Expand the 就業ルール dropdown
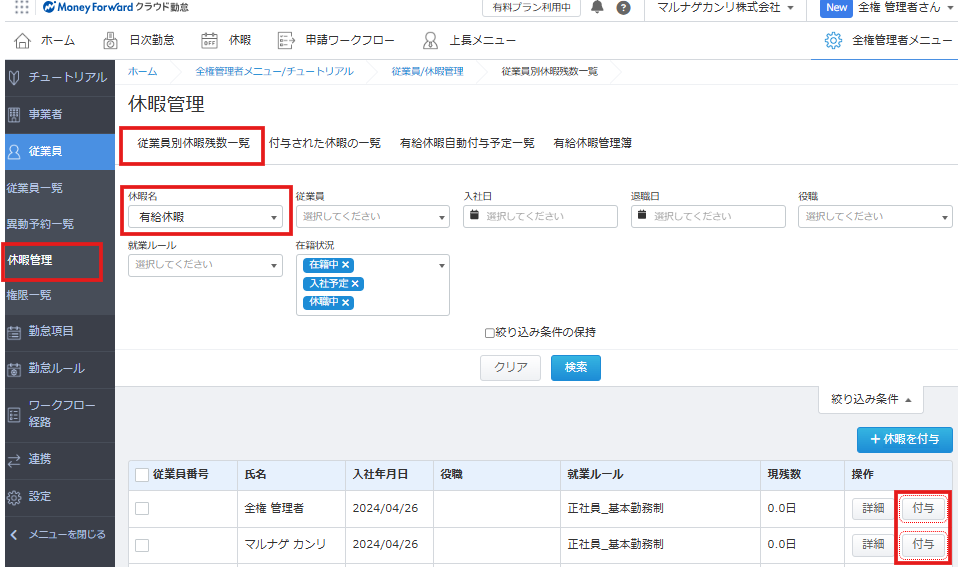The width and height of the screenshot is (958, 567). (205, 265)
